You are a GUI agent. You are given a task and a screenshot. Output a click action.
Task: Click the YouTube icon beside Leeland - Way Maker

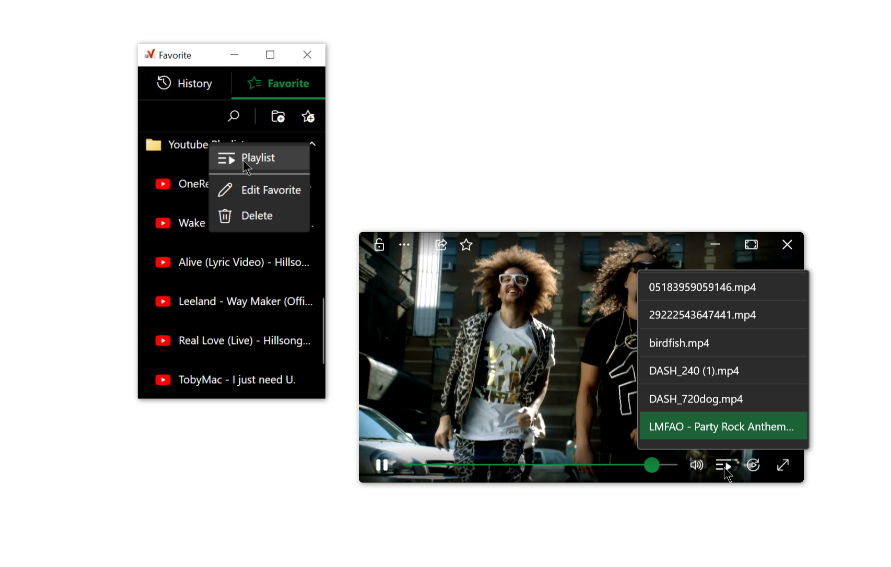pyautogui.click(x=163, y=301)
